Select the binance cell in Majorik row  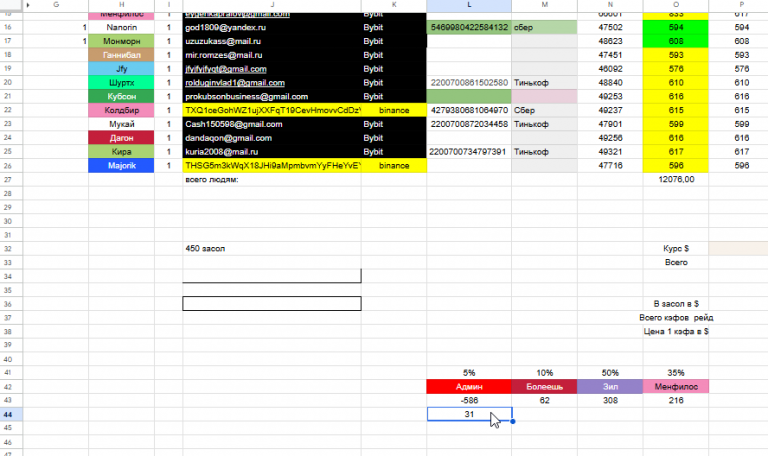click(394, 166)
